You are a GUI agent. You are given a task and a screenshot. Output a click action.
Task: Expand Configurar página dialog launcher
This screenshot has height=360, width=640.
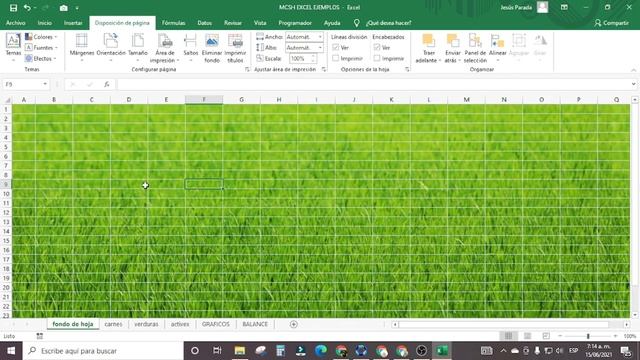[x=247, y=70]
